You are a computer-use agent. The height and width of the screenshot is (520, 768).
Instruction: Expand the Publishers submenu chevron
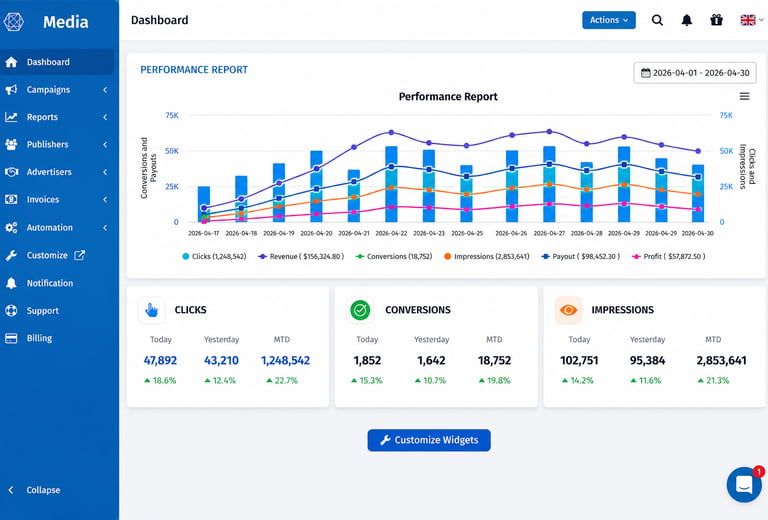(x=105, y=144)
